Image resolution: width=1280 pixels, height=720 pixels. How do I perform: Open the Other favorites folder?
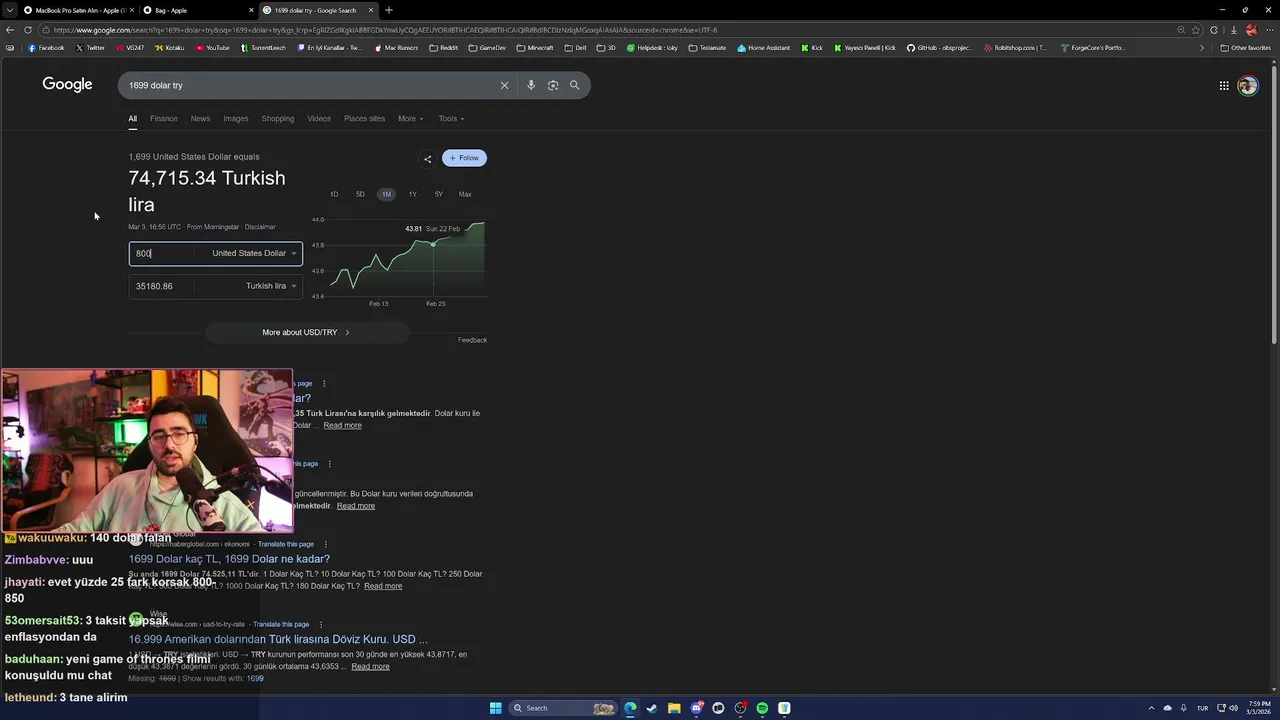point(1245,48)
